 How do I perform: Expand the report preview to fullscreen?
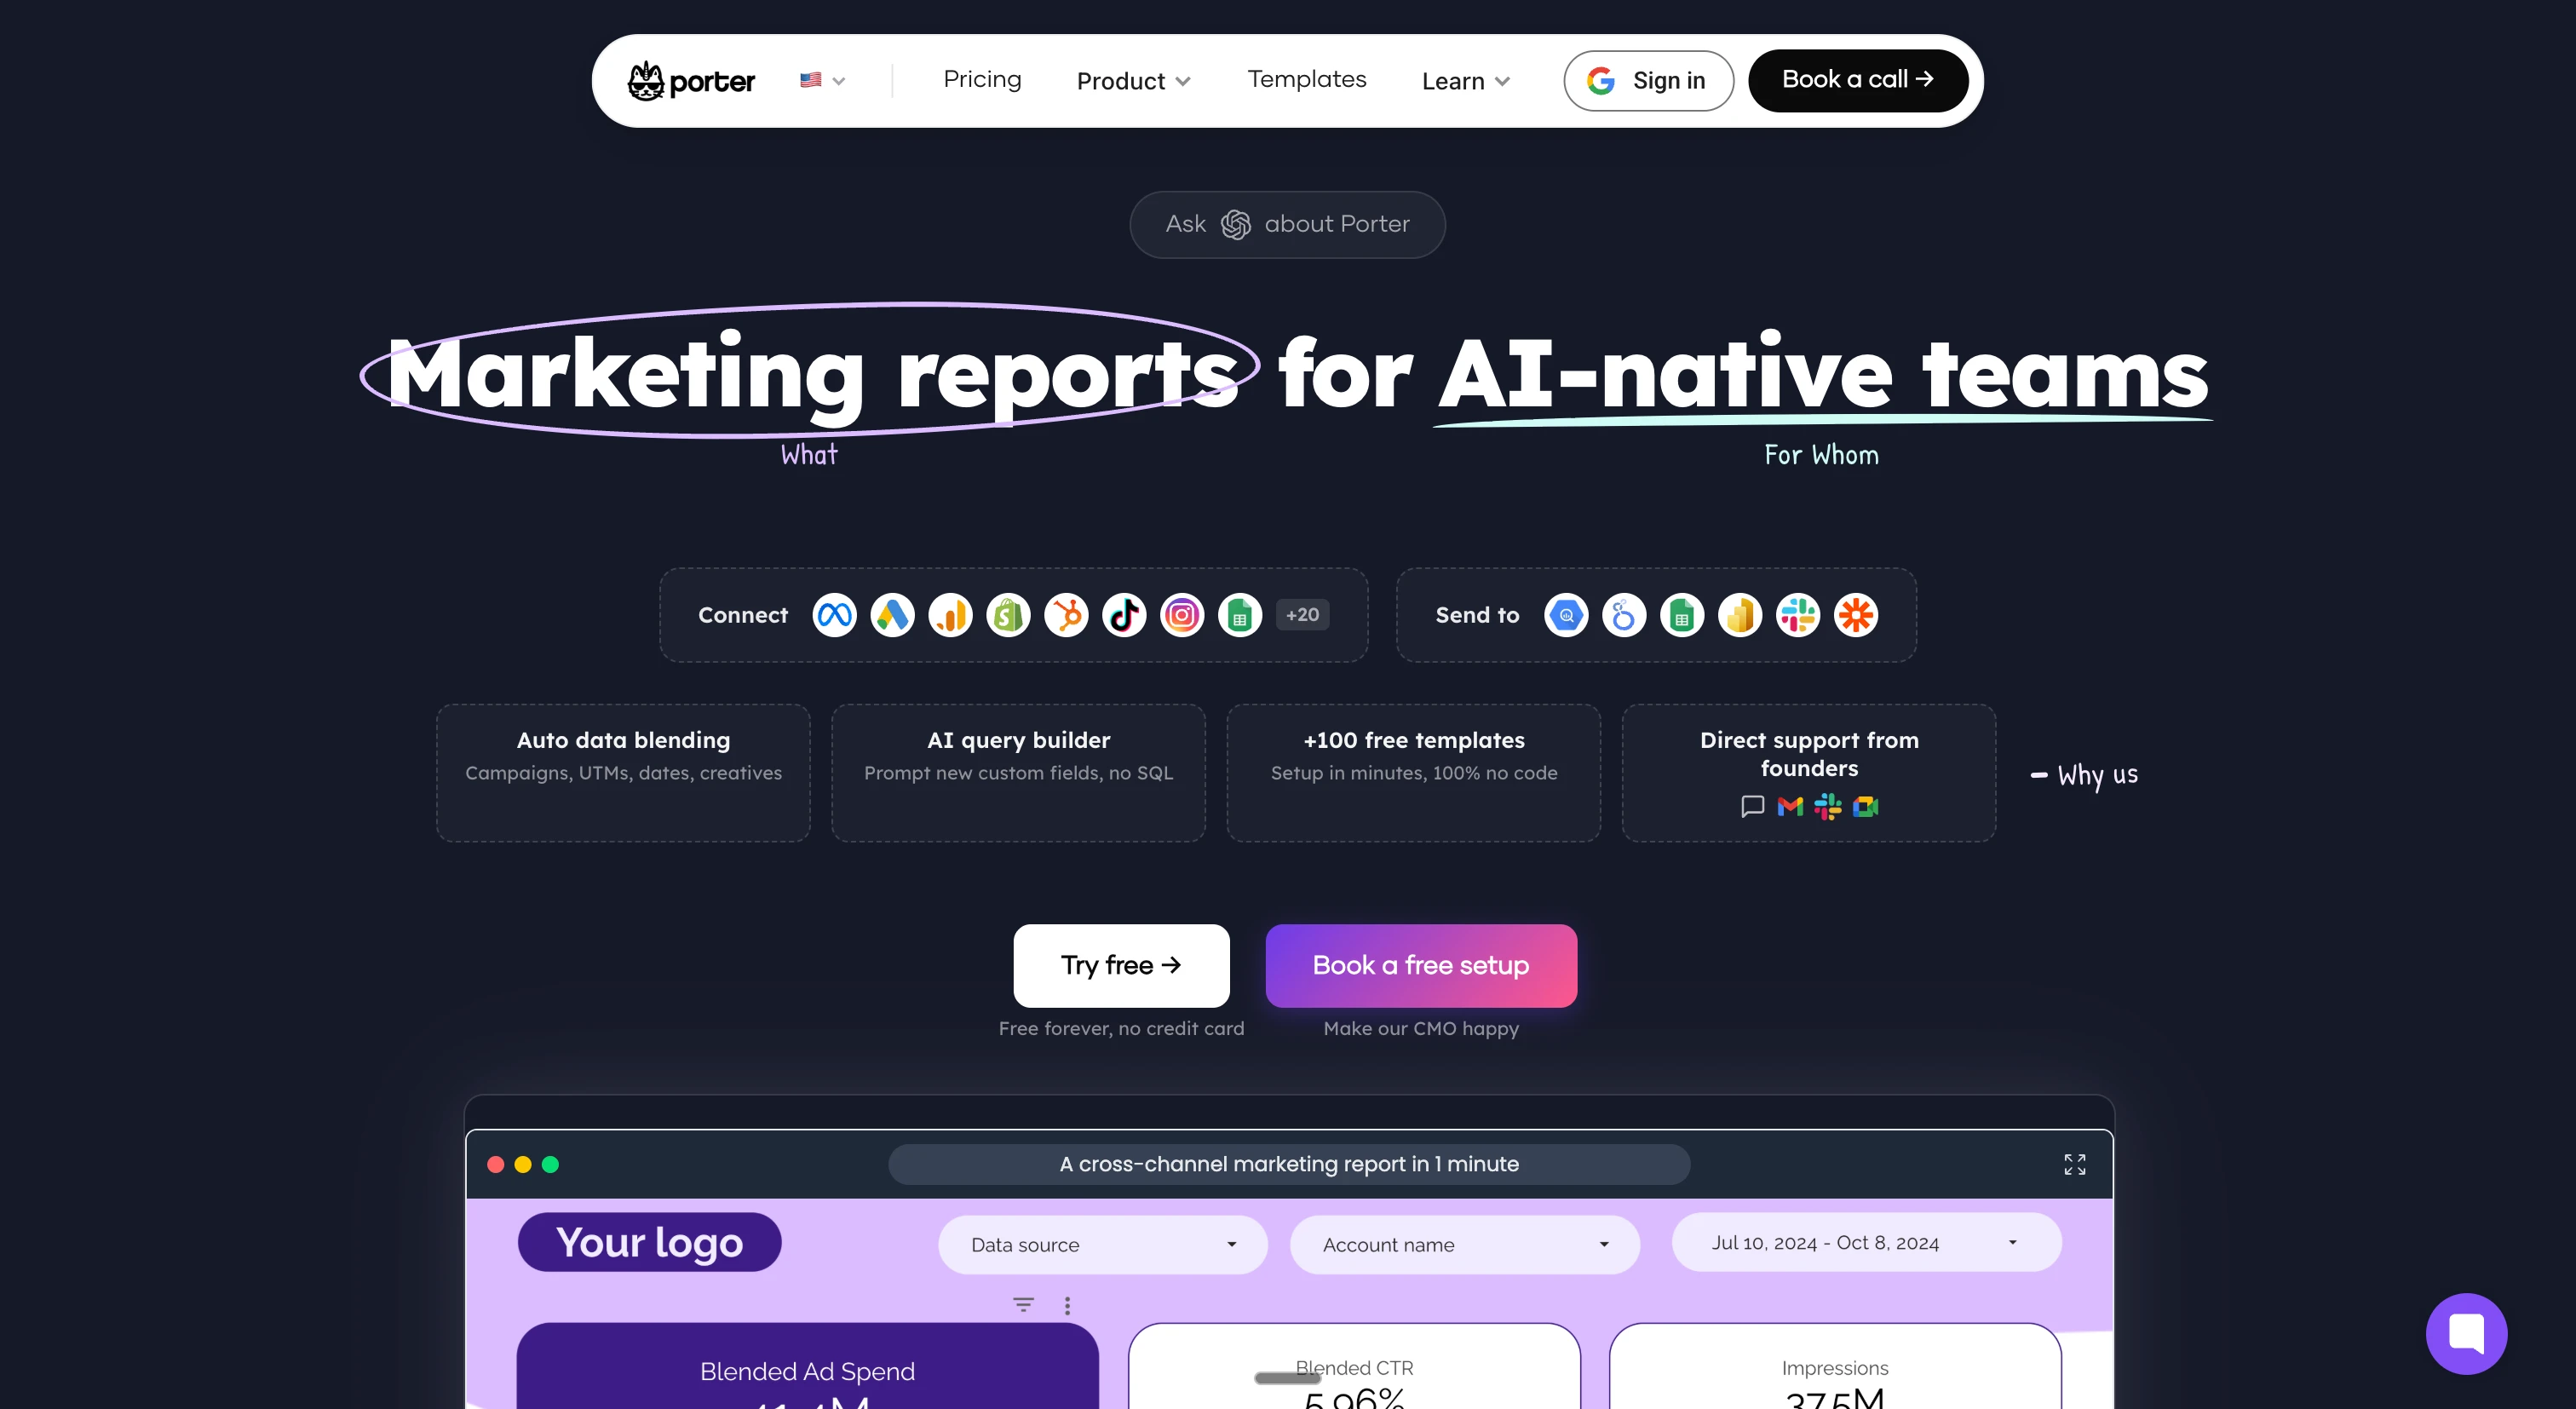coord(2074,1164)
